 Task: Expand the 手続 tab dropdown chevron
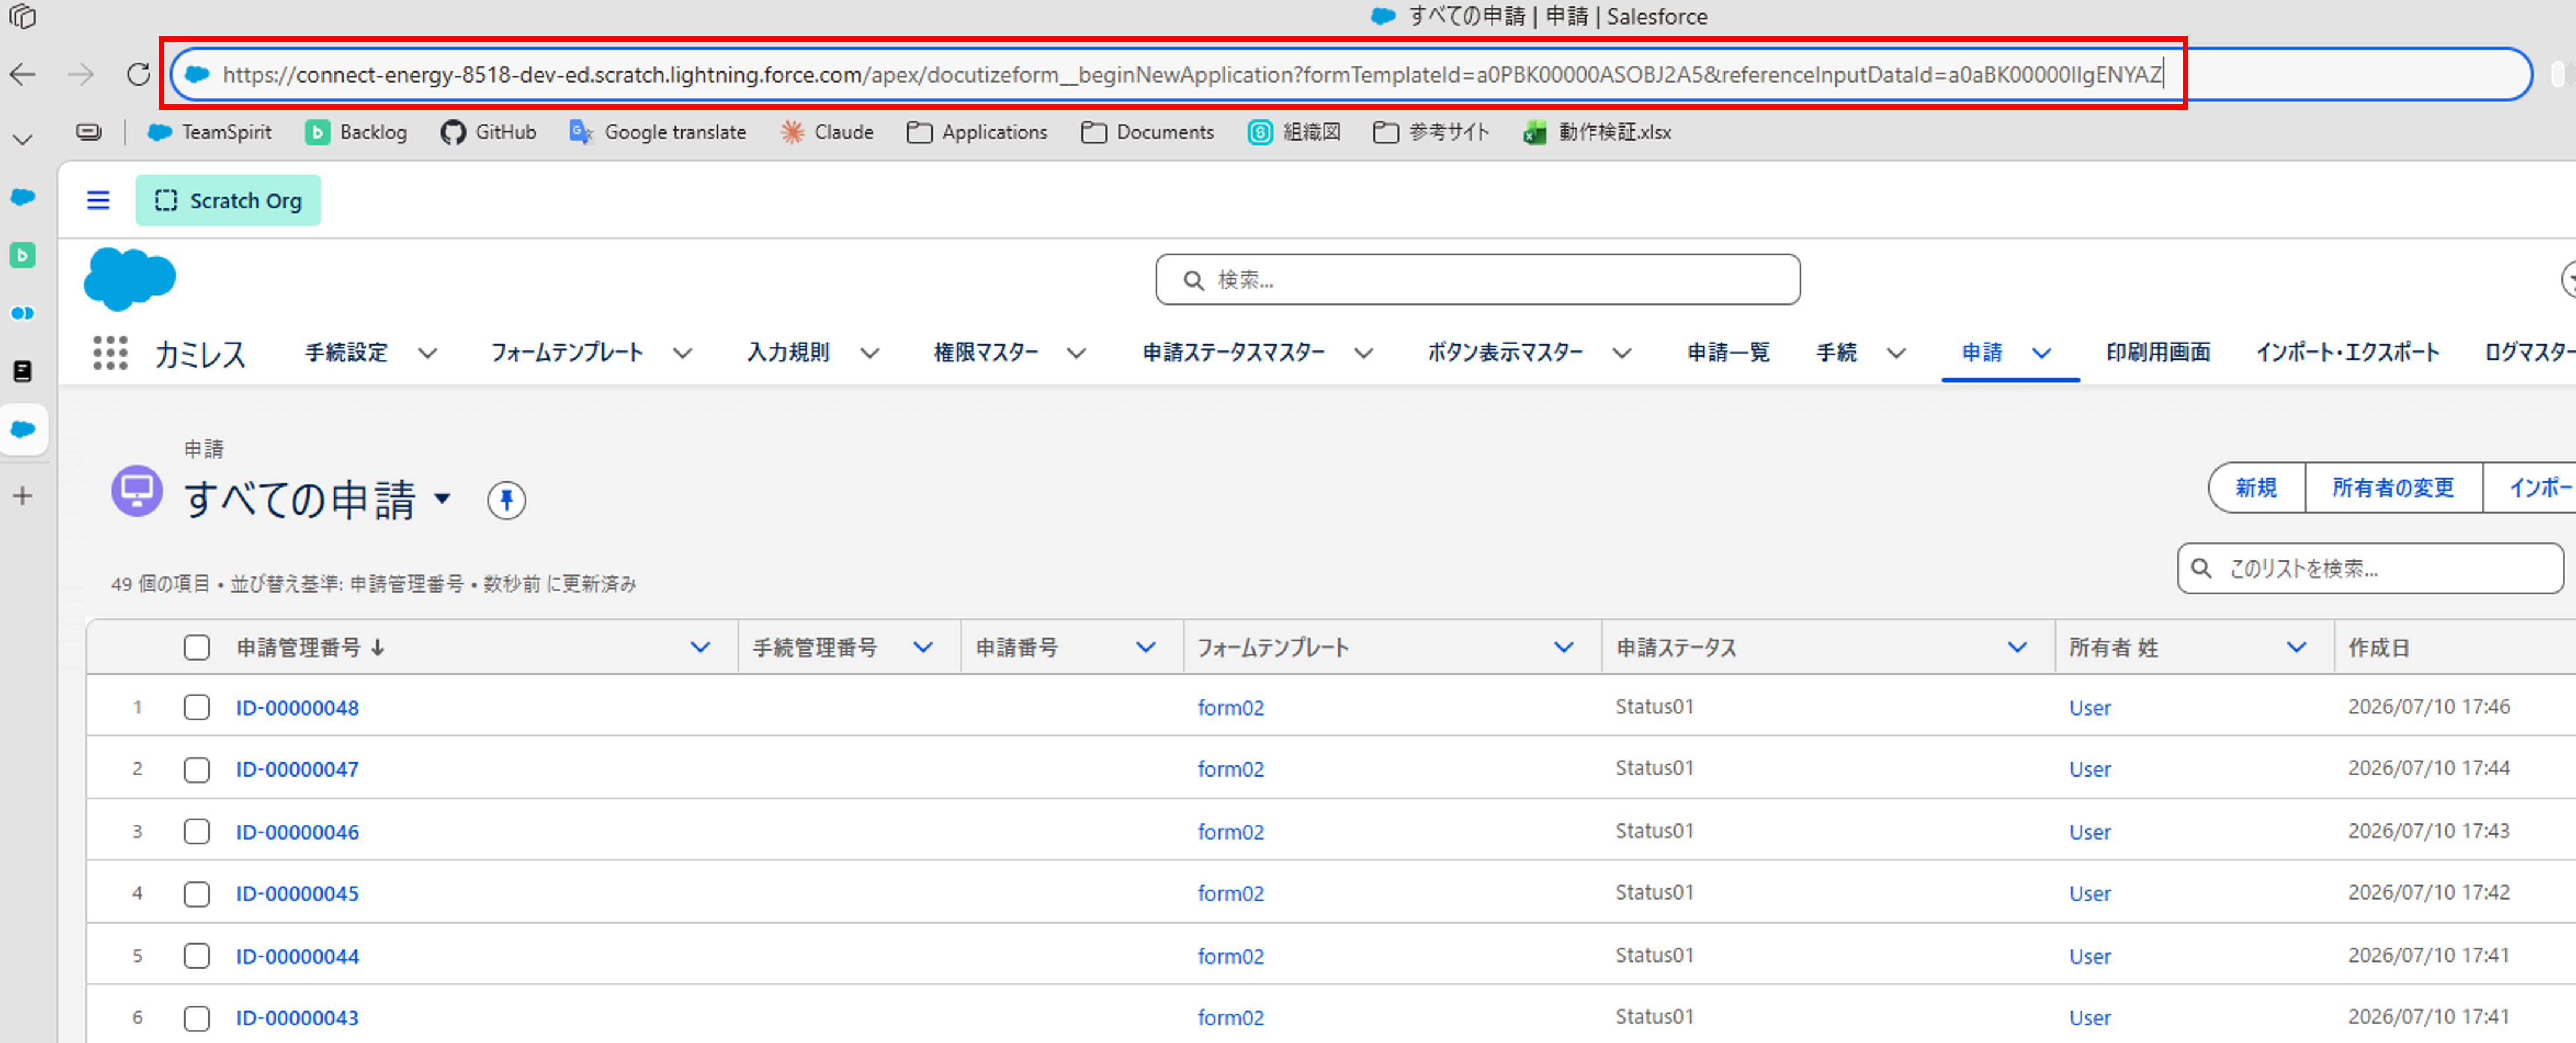pyautogui.click(x=1896, y=353)
